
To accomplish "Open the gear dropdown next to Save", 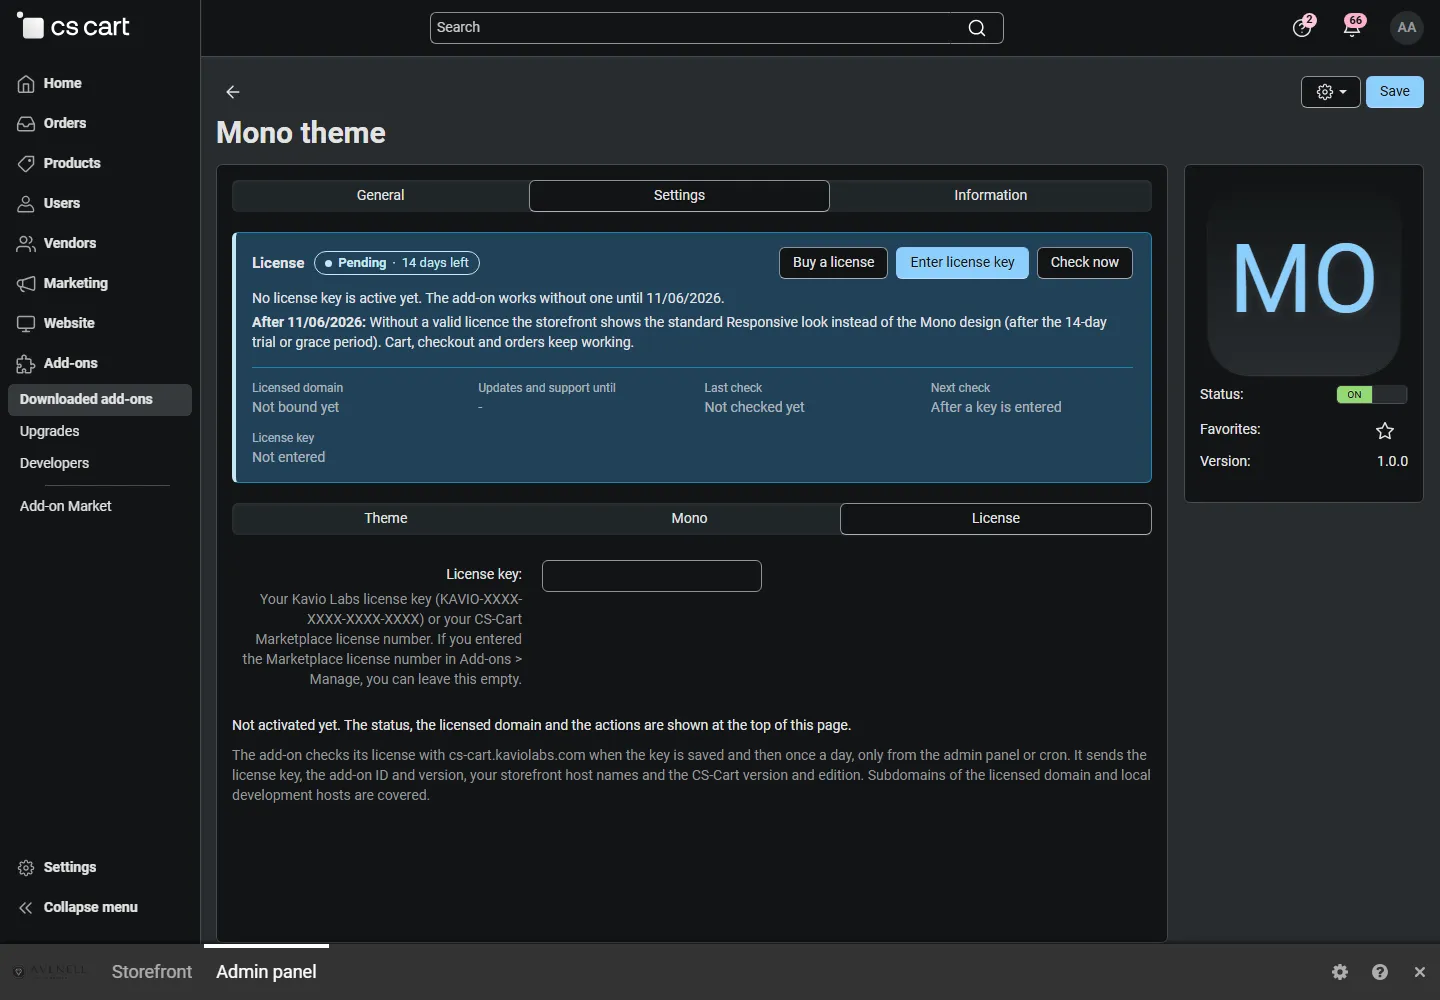I will [x=1331, y=92].
